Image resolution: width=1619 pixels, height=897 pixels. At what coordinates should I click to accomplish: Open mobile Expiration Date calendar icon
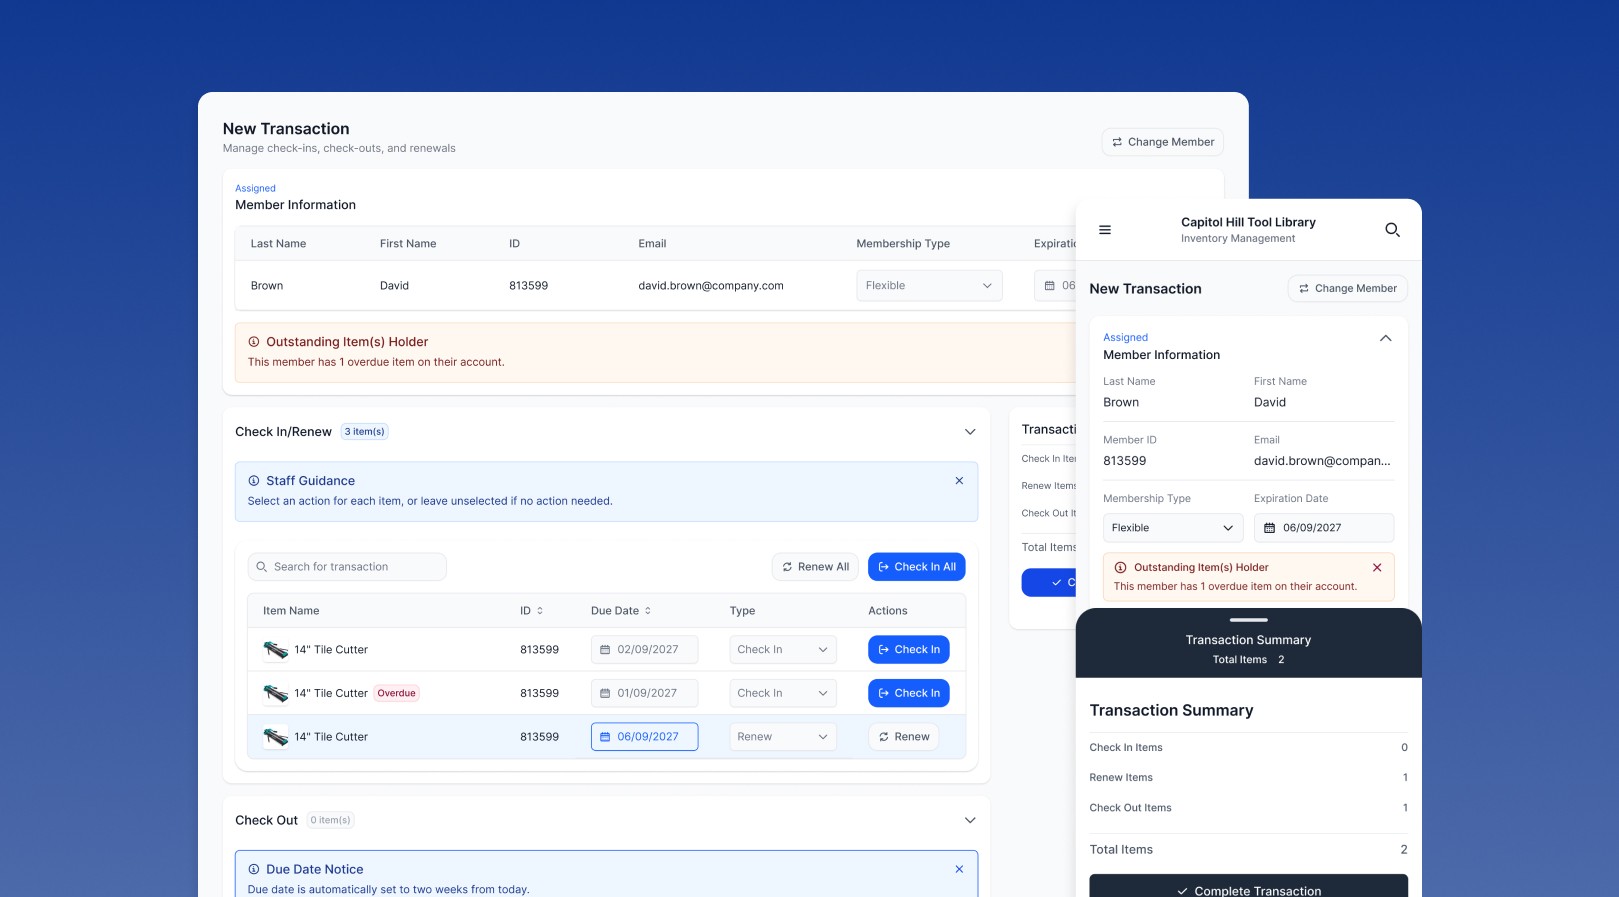pyautogui.click(x=1270, y=528)
